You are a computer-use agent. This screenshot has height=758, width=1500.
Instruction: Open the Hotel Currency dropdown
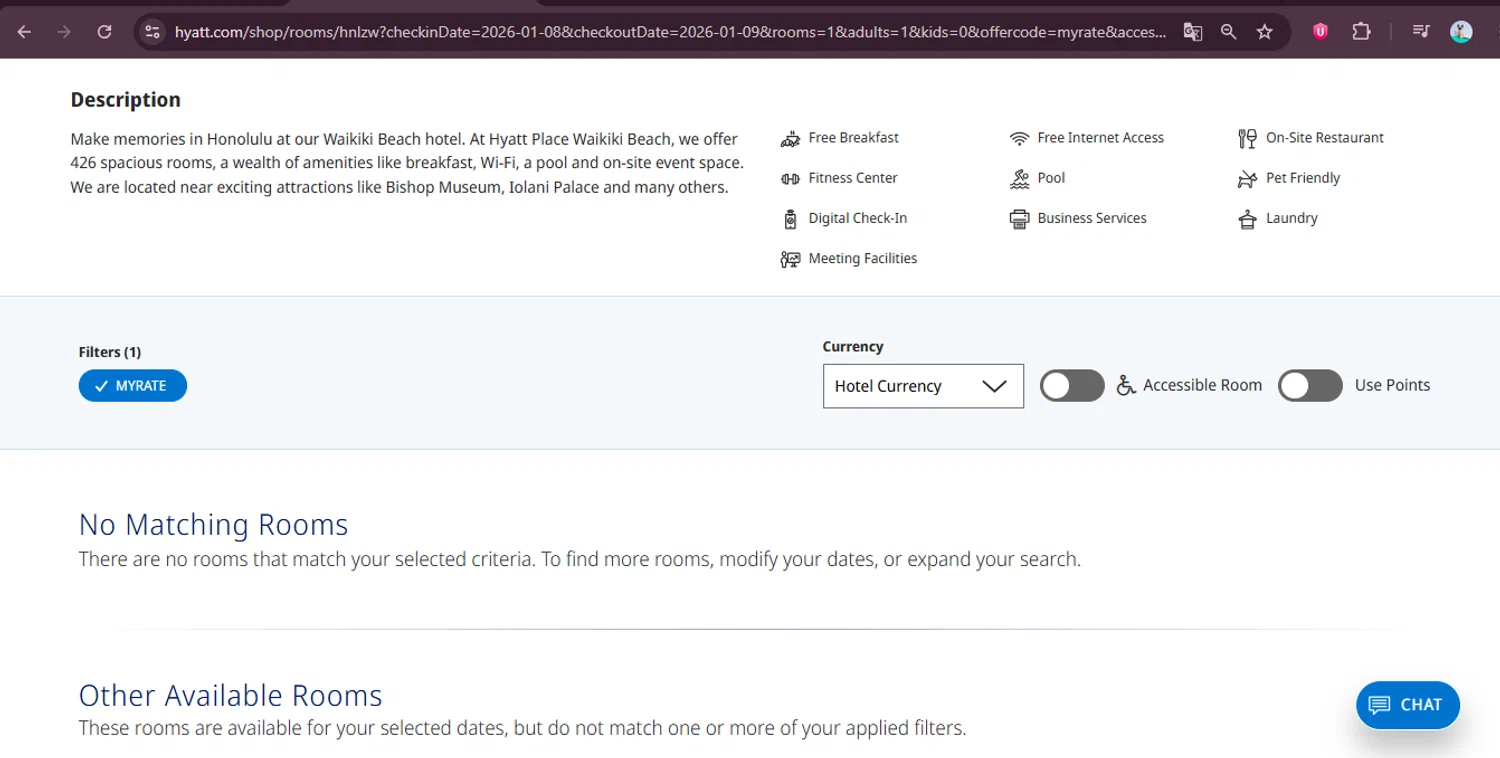tap(923, 386)
